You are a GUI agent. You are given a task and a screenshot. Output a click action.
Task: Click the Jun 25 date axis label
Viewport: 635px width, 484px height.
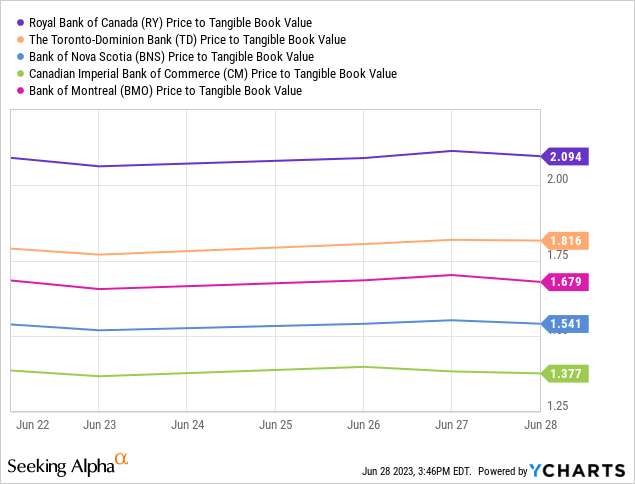coord(275,424)
